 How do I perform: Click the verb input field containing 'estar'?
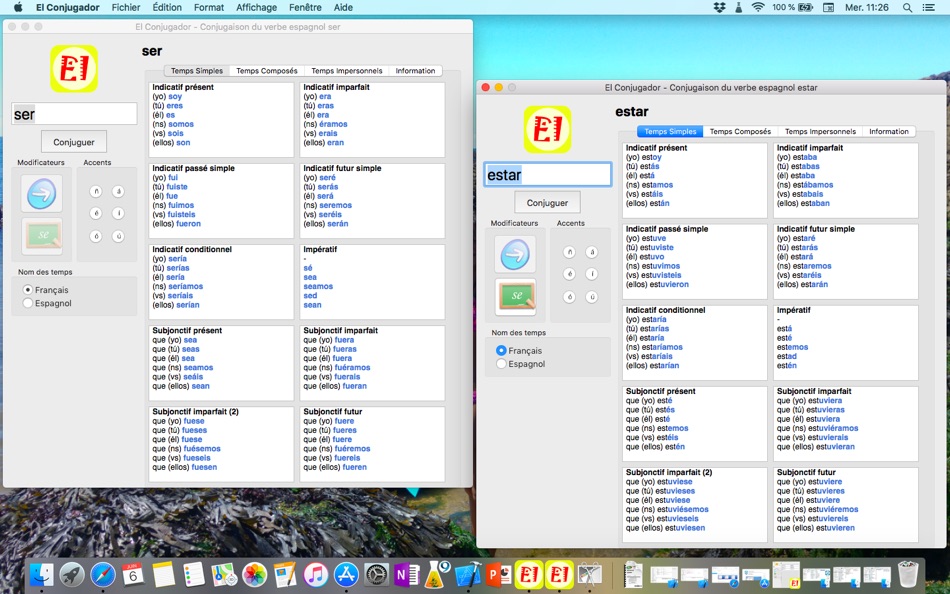tap(548, 175)
